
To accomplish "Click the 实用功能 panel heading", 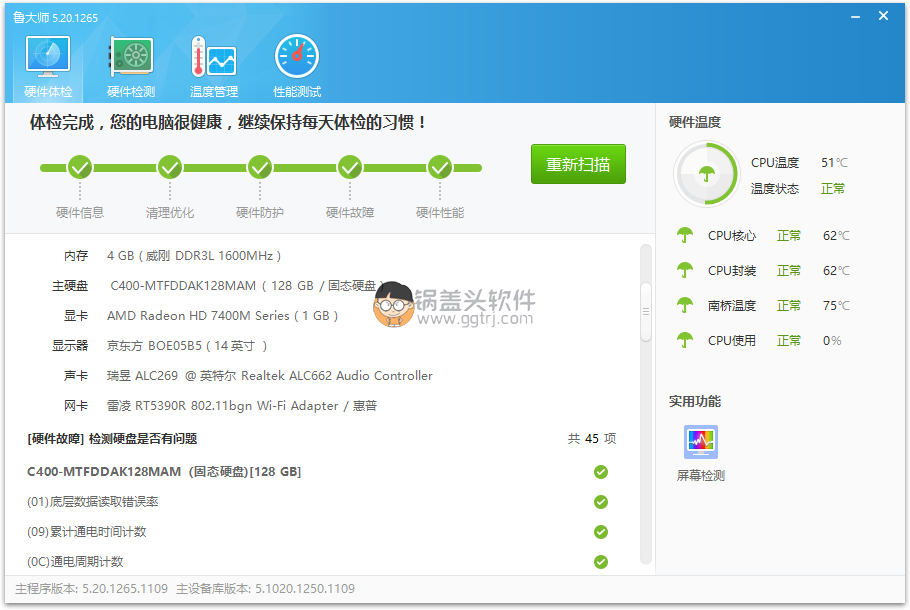I will [x=695, y=401].
